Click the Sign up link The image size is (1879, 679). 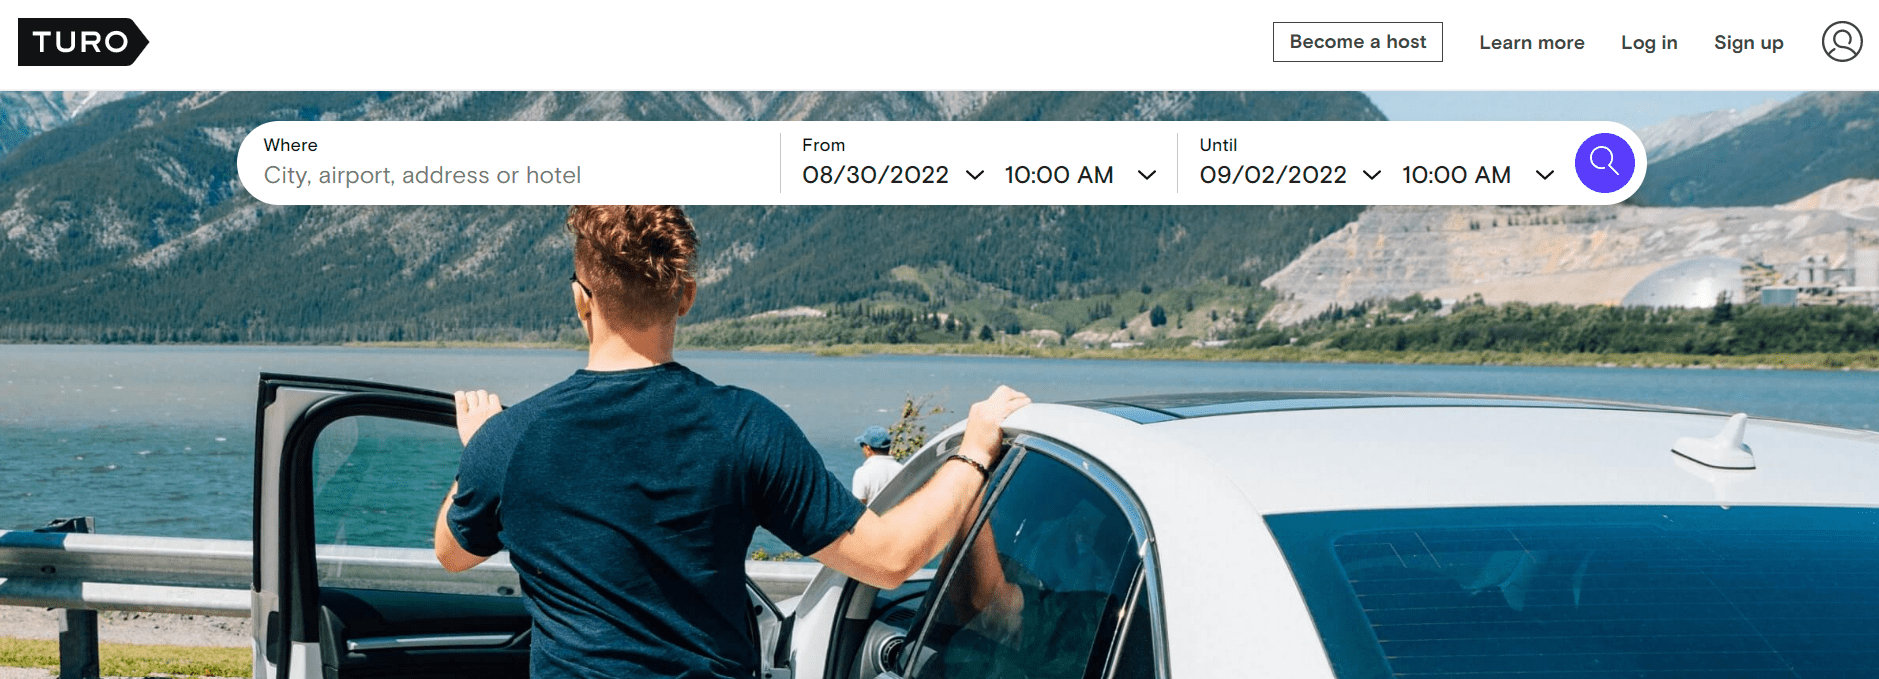point(1748,43)
